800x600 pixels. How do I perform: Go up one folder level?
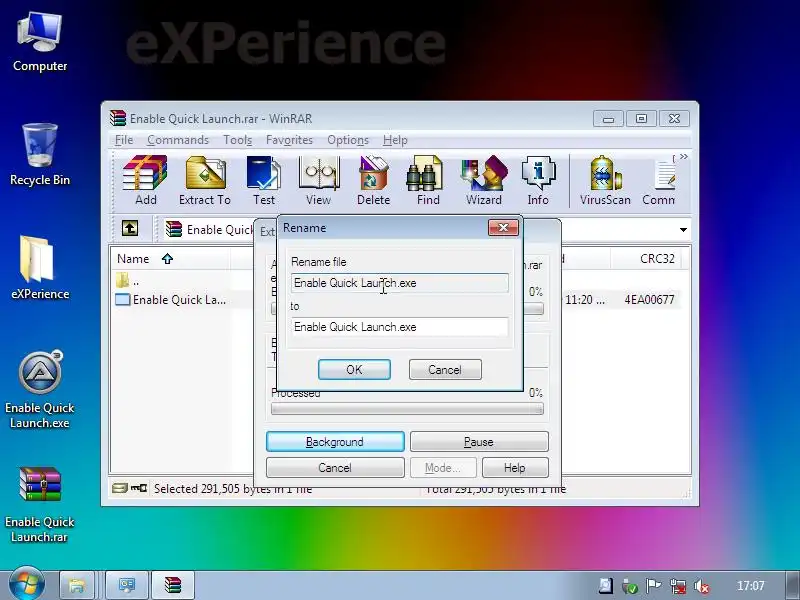pyautogui.click(x=130, y=228)
